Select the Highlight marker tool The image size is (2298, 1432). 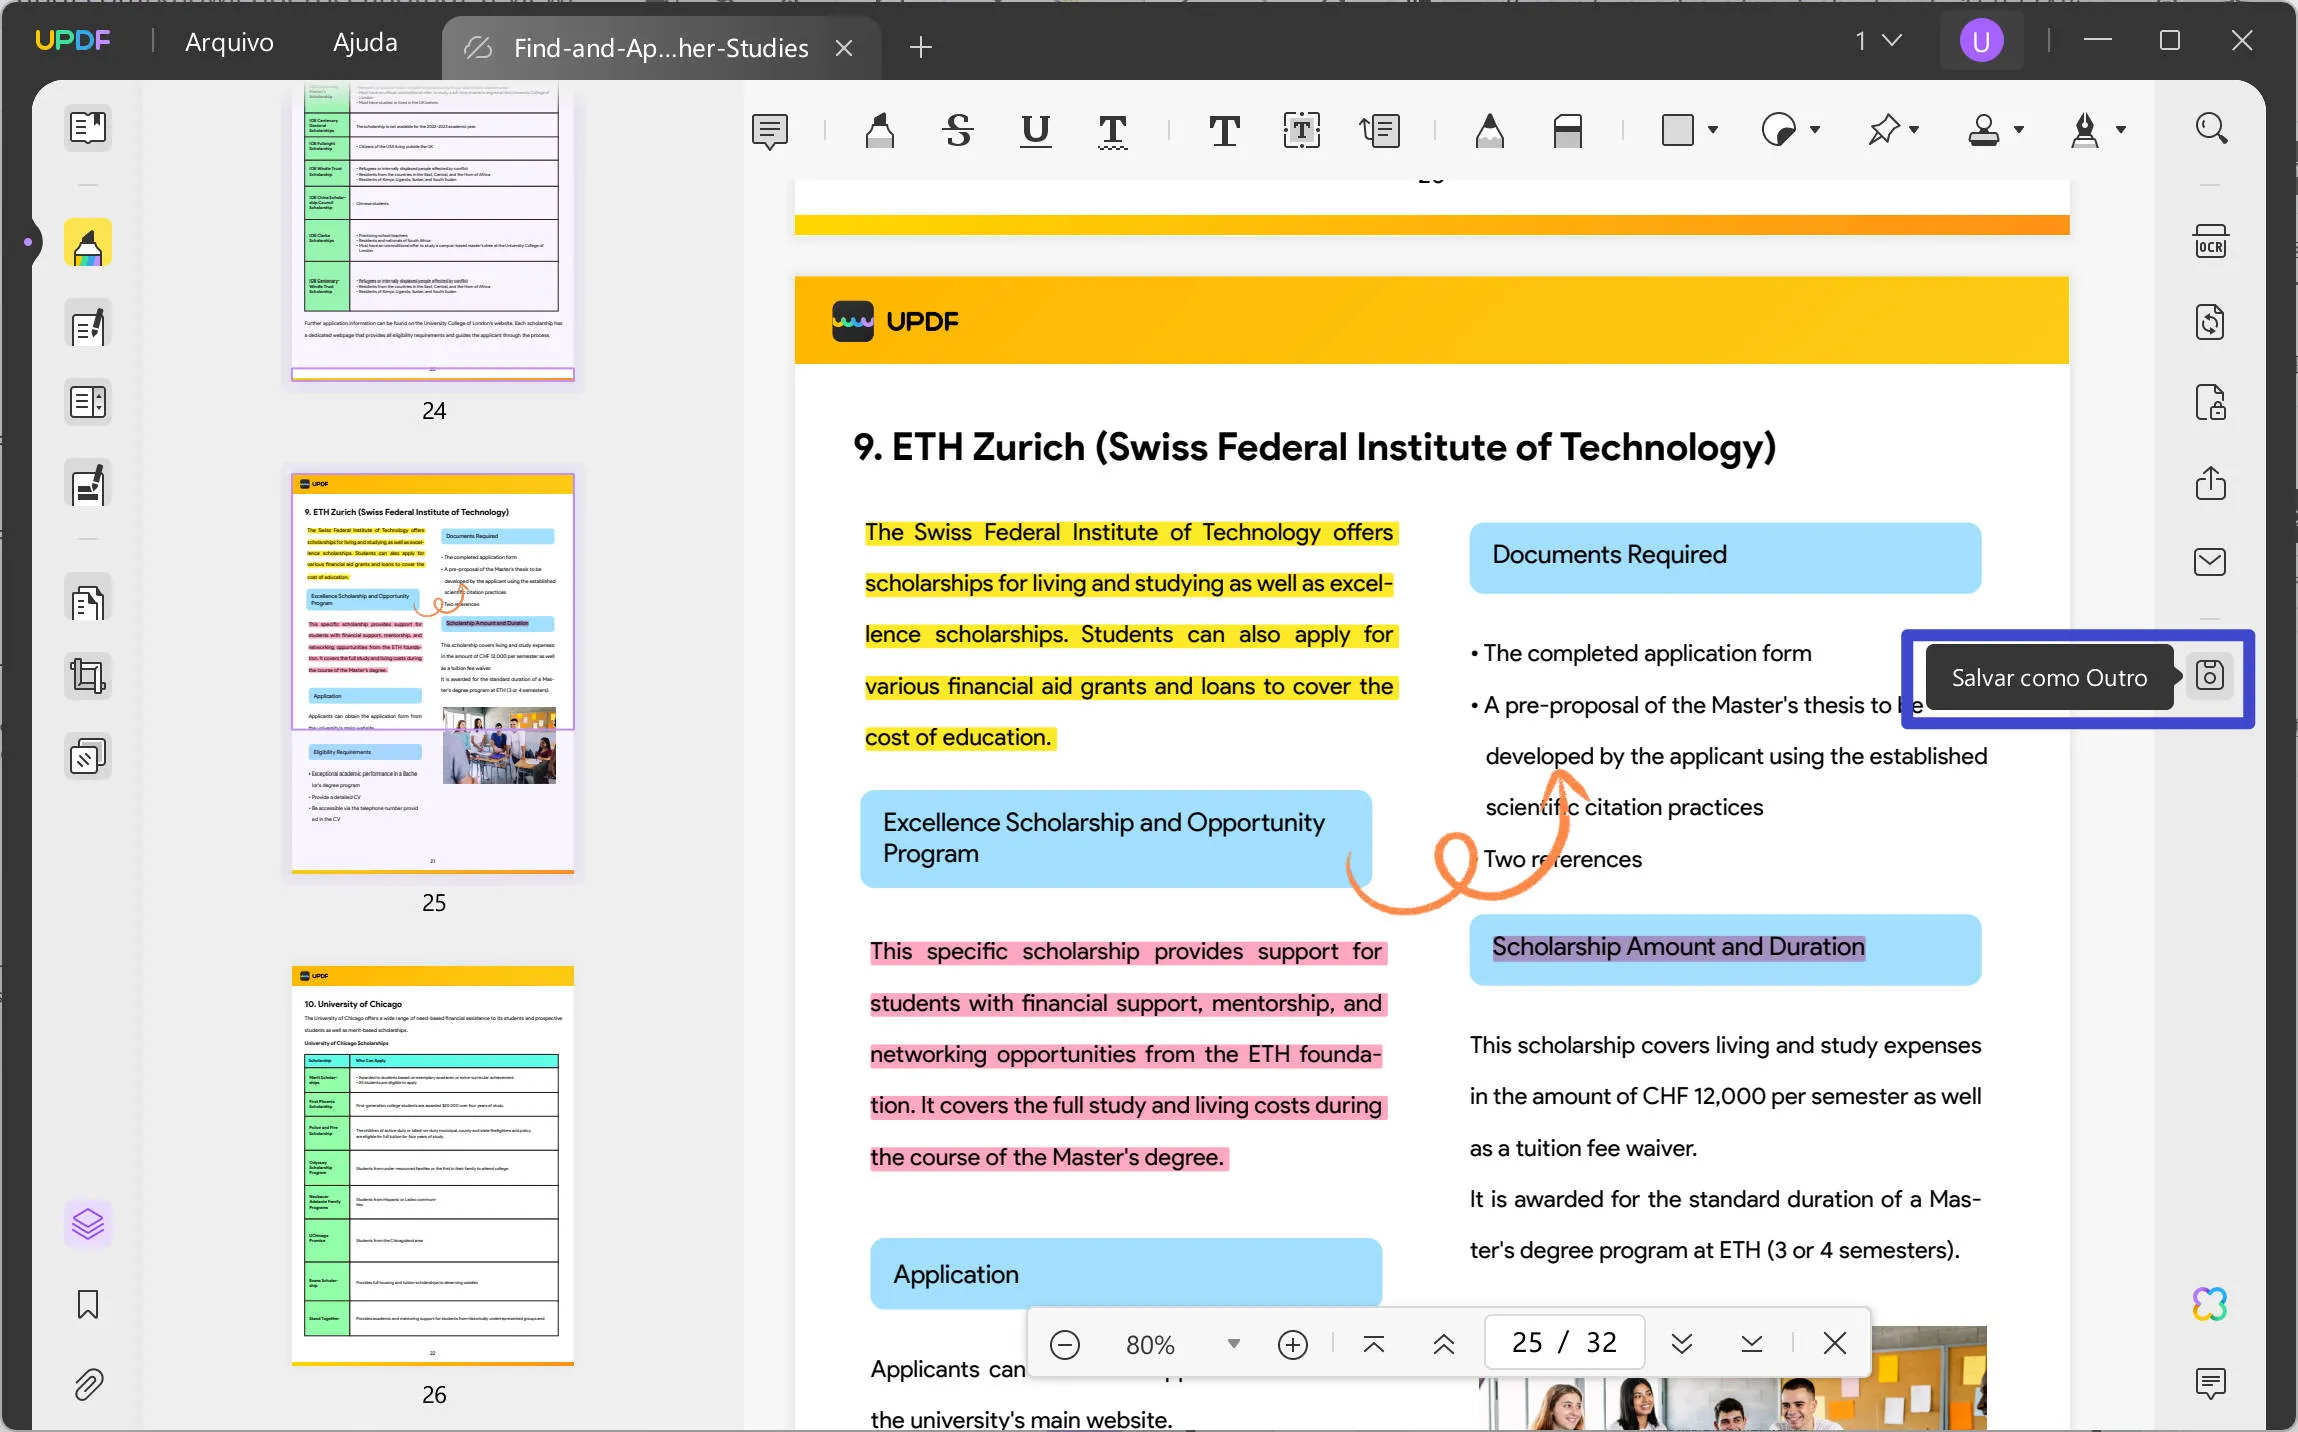pos(880,130)
